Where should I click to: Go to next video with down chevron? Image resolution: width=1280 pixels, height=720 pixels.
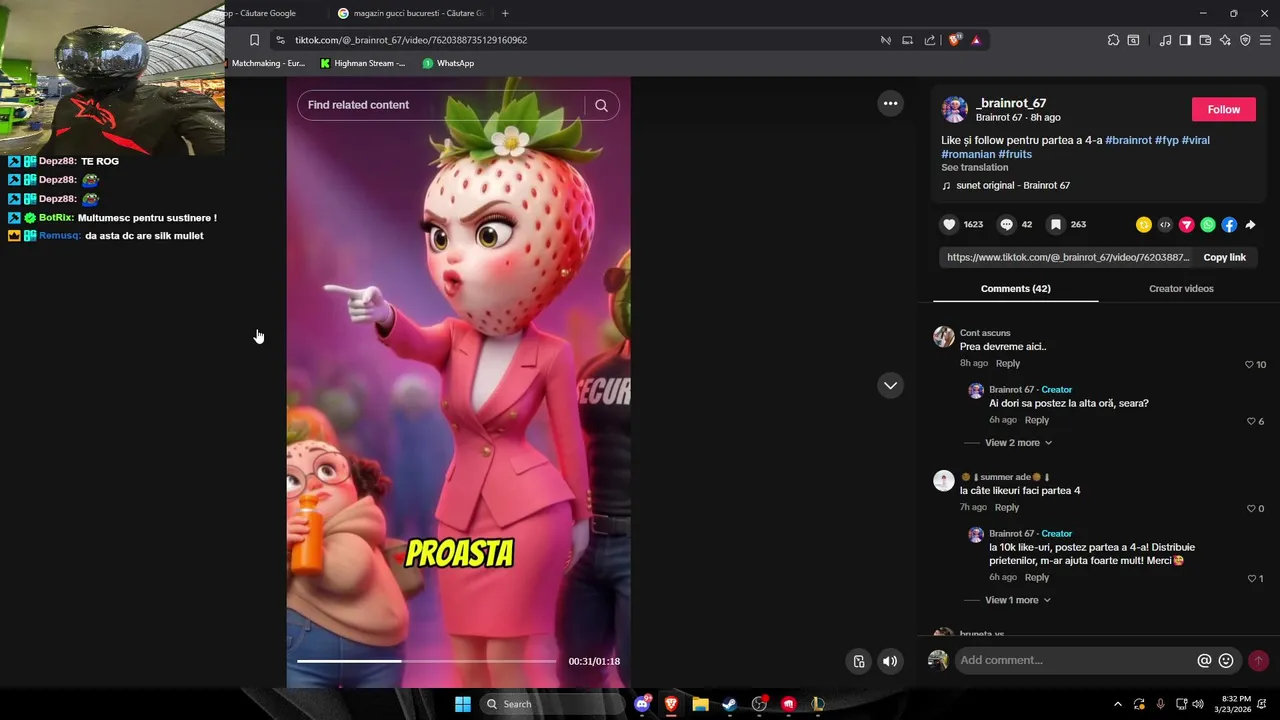click(890, 385)
